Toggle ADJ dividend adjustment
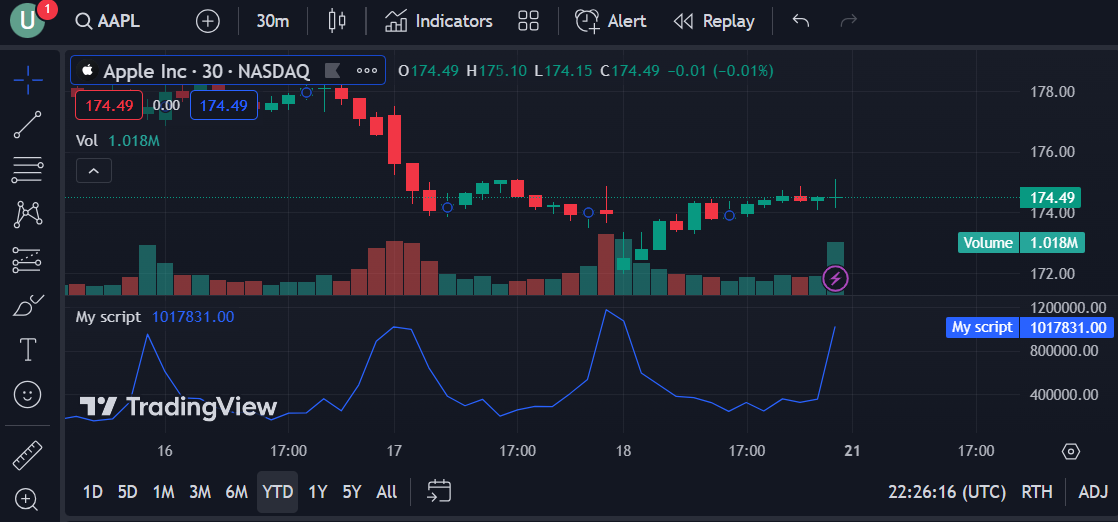 pyautogui.click(x=1093, y=492)
